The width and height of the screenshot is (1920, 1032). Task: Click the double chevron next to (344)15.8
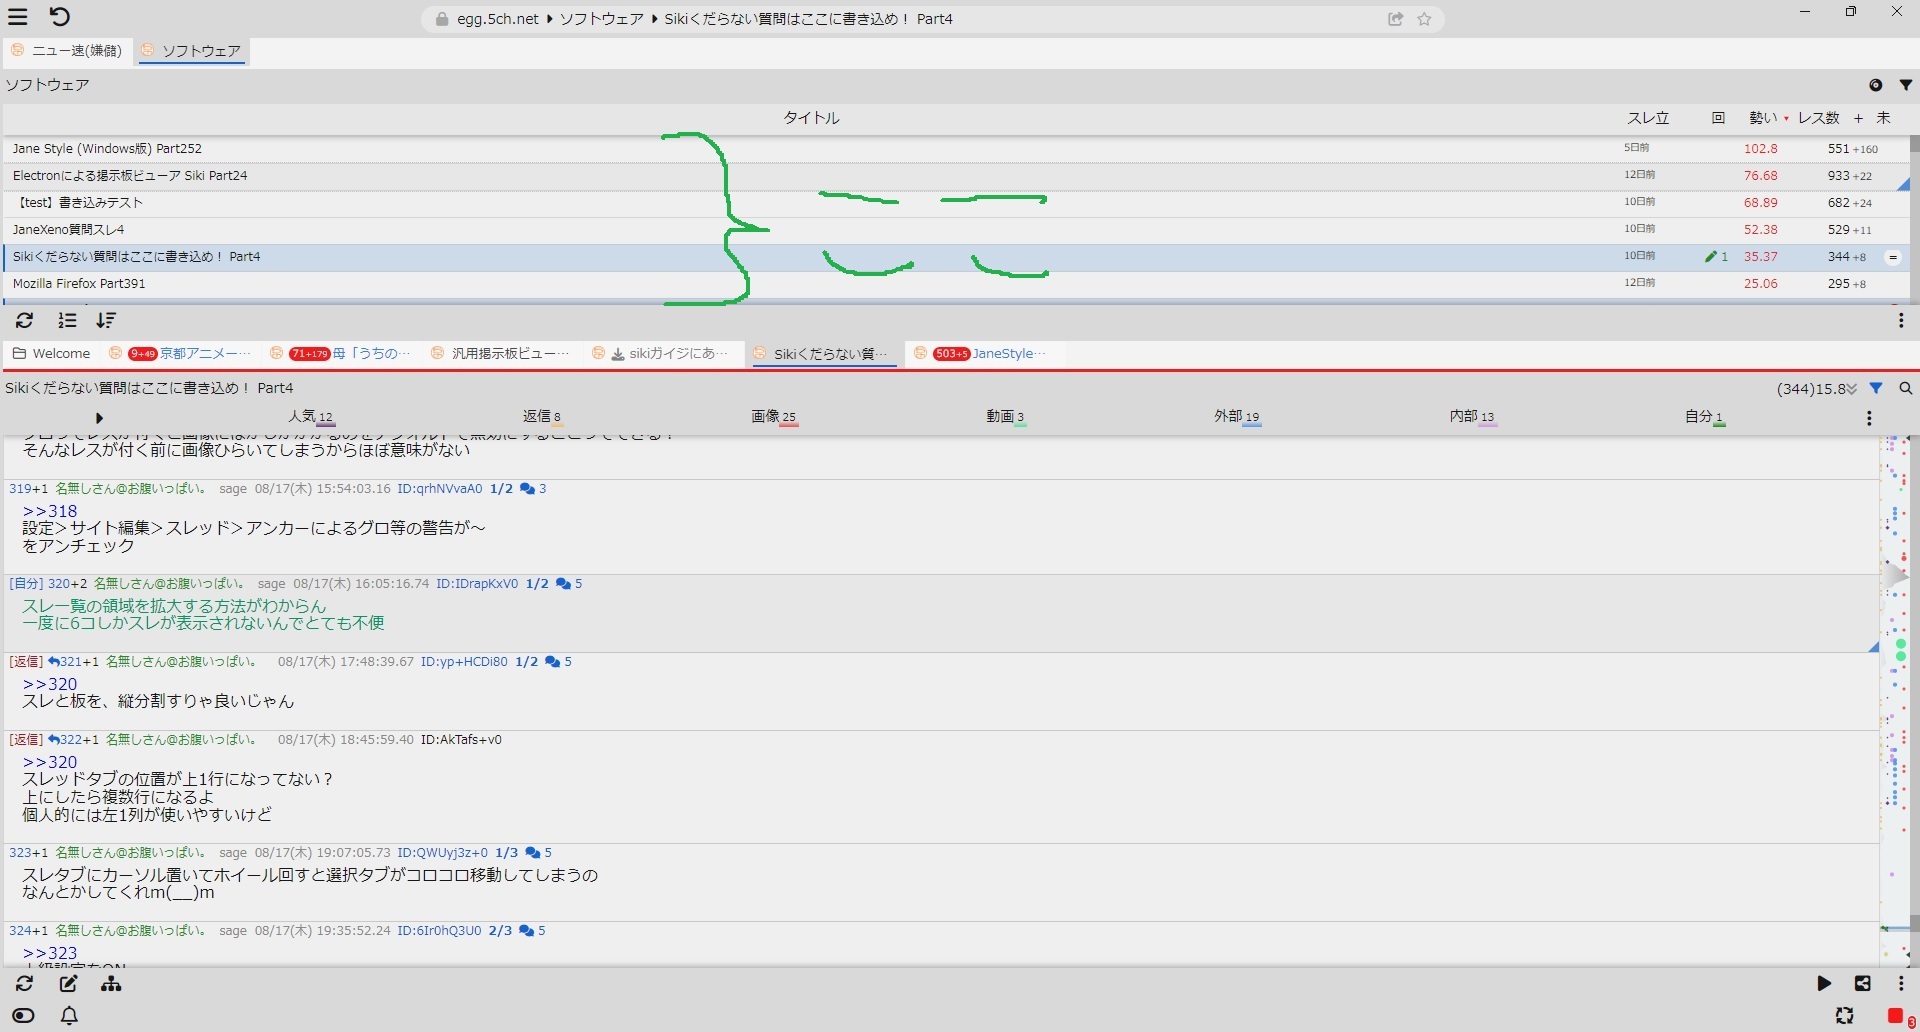(x=1852, y=389)
